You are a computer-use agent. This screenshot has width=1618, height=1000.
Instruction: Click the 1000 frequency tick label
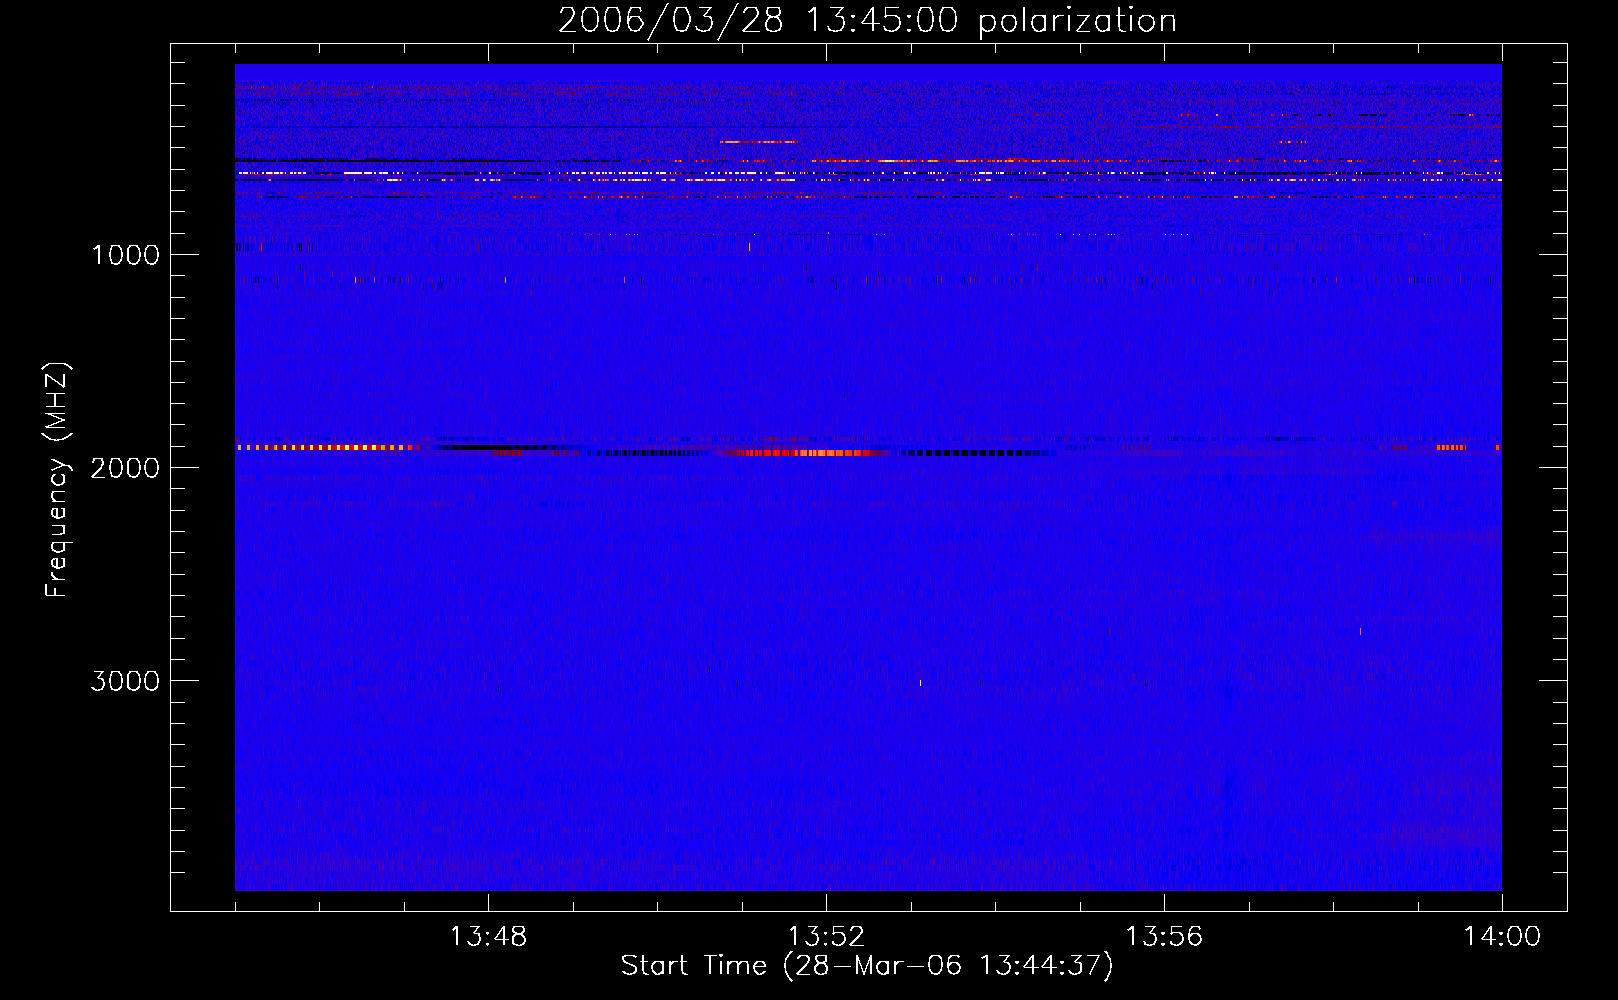pyautogui.click(x=125, y=255)
